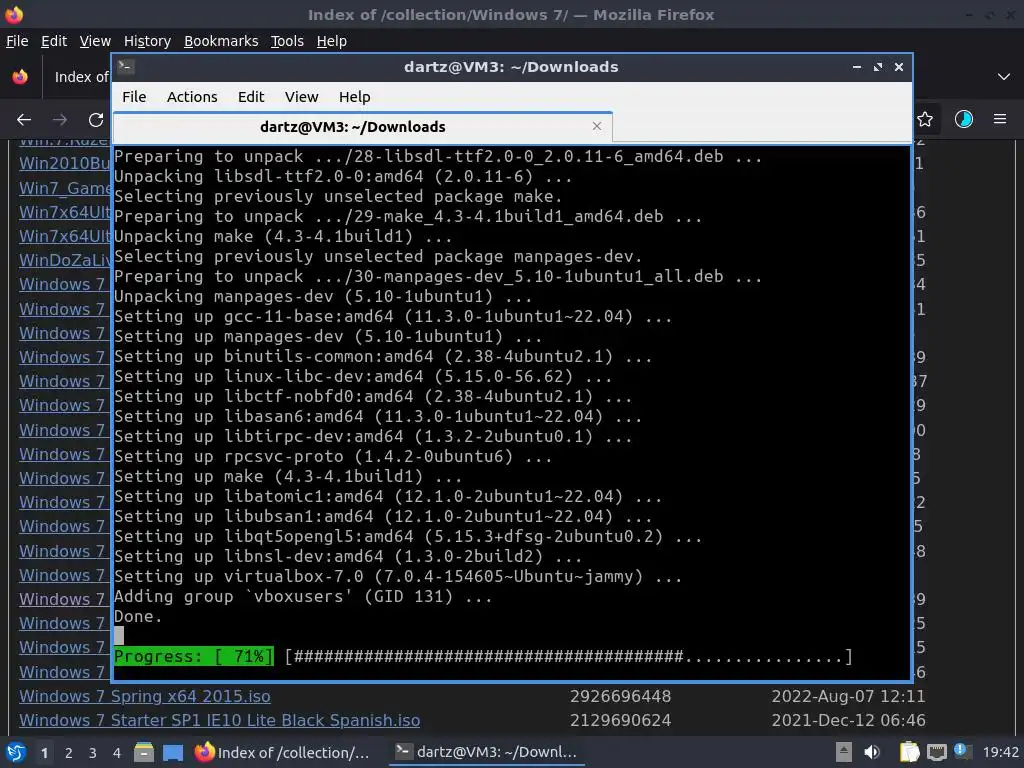Open the WinDoZaLiv... link in Firefox
The width and height of the screenshot is (1024, 768).
(x=65, y=260)
